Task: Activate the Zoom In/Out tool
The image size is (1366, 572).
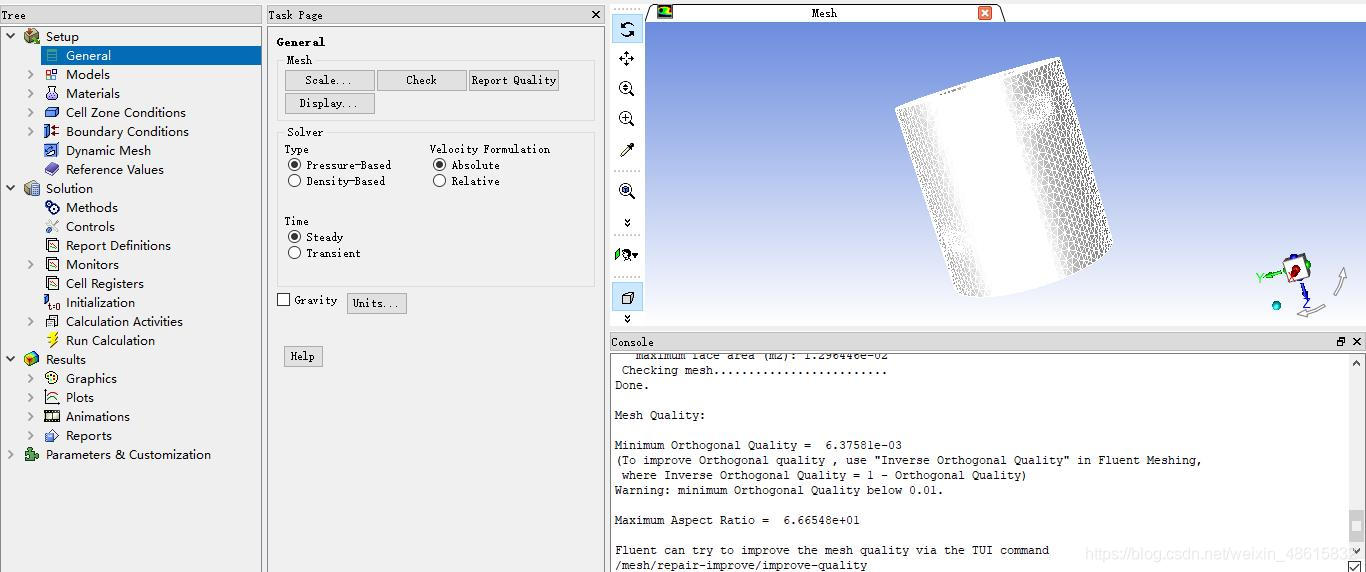Action: click(x=627, y=89)
